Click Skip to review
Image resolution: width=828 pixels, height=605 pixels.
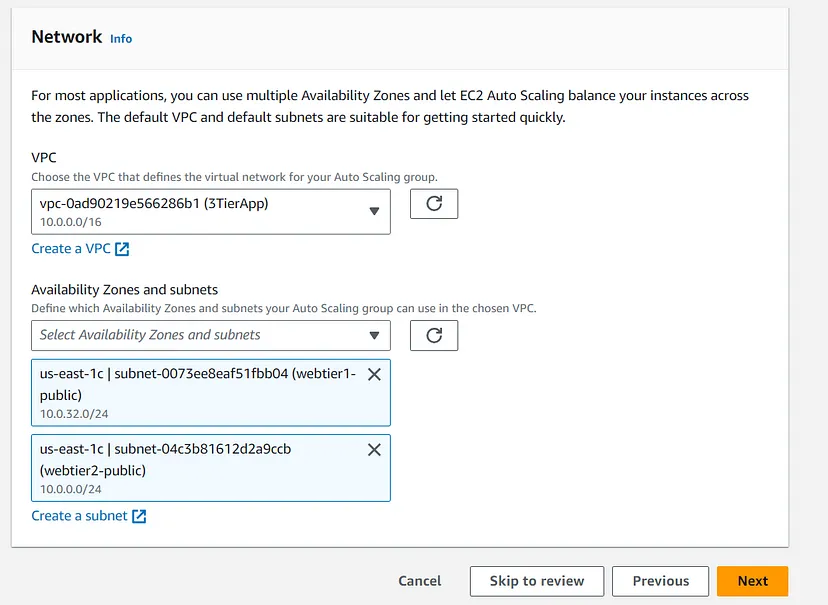click(x=537, y=581)
